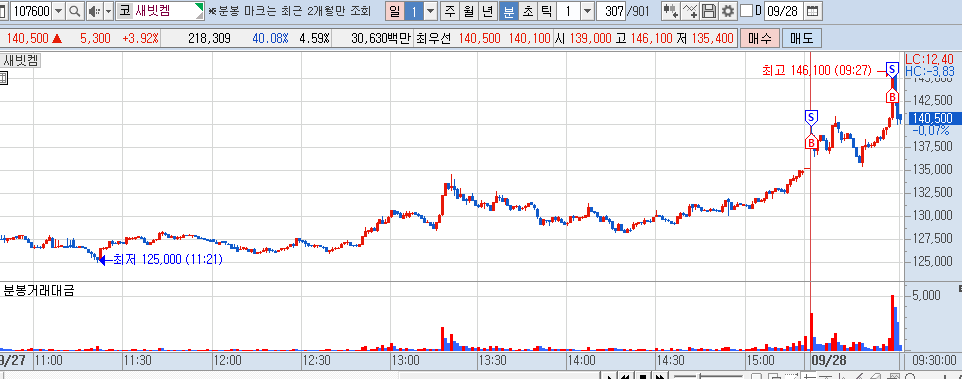962x379 pixels.
Task: Click the 매도 sell button
Action: [801, 39]
